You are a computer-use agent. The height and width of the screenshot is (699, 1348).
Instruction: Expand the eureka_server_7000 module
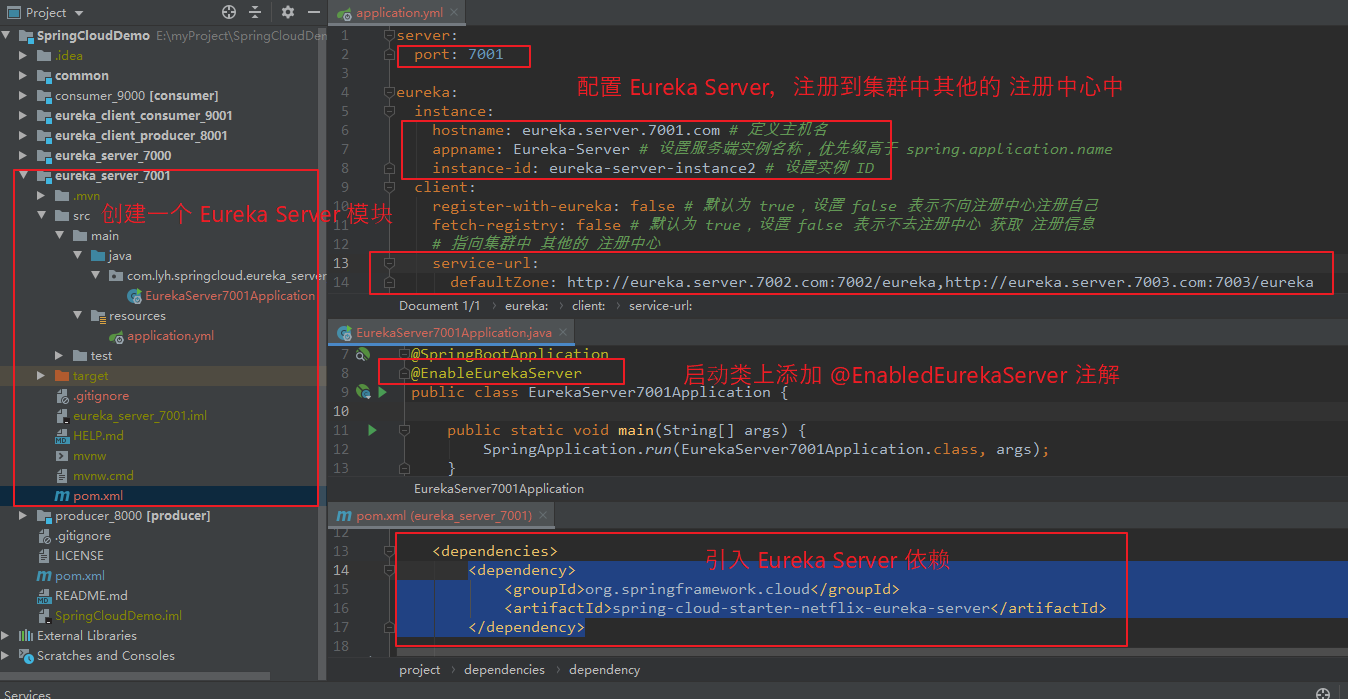pos(24,155)
